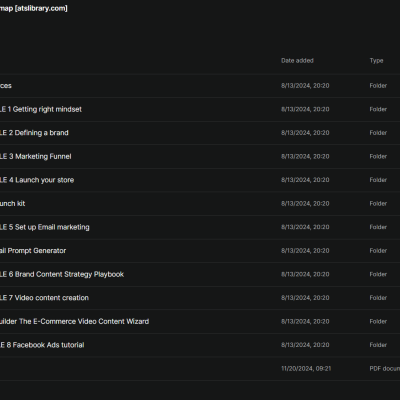Open the folder ending in 'unch kit'

point(12,204)
